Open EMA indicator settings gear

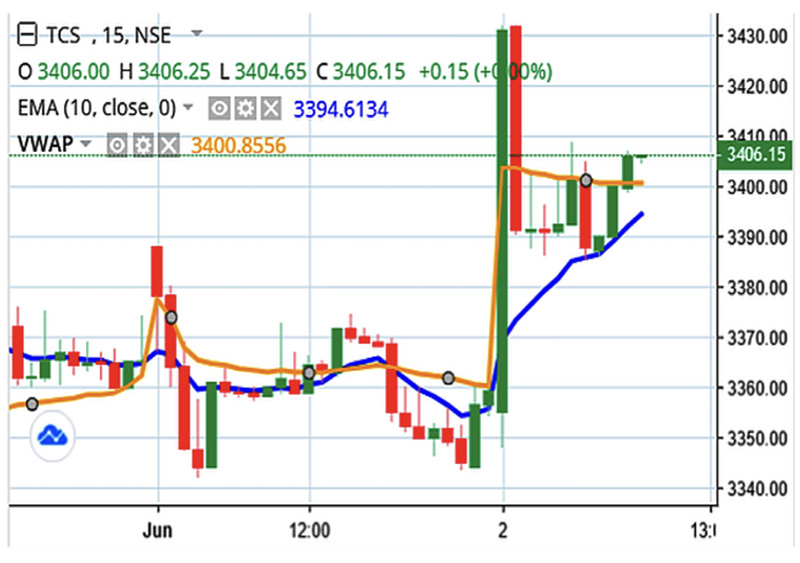point(244,108)
